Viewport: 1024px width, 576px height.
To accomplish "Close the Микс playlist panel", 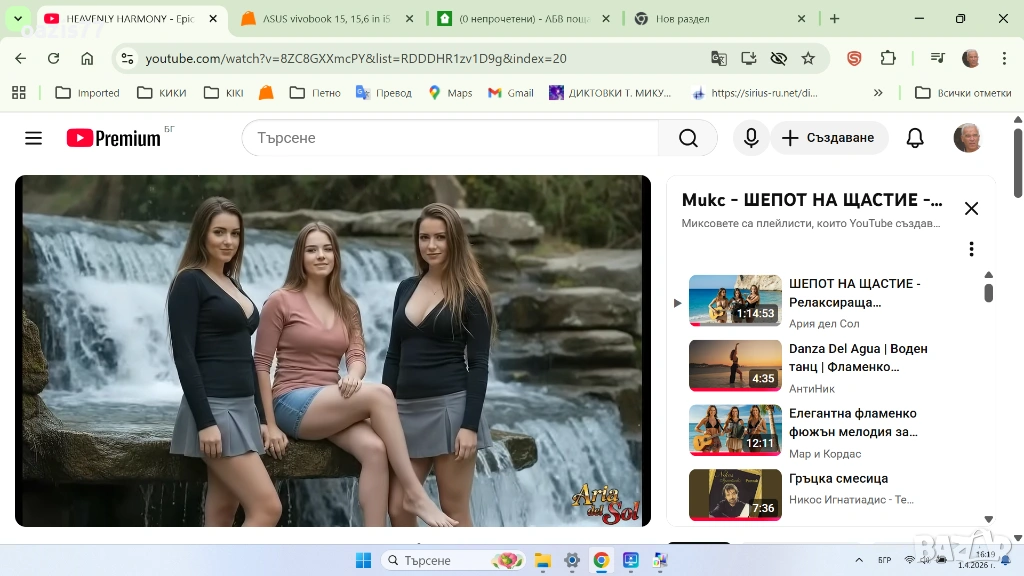I will [970, 208].
